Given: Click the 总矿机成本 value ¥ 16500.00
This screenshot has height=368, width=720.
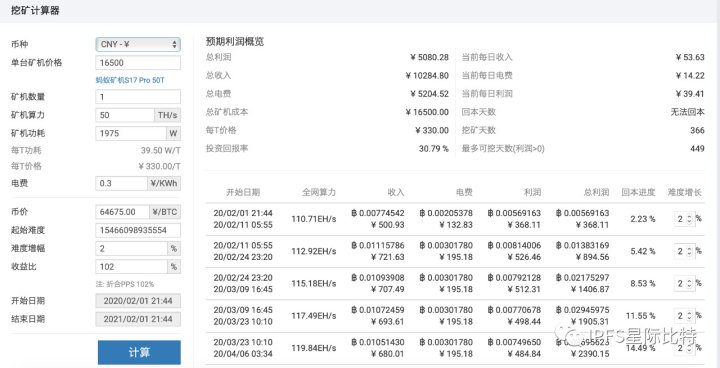Looking at the screenshot, I should pyautogui.click(x=427, y=112).
